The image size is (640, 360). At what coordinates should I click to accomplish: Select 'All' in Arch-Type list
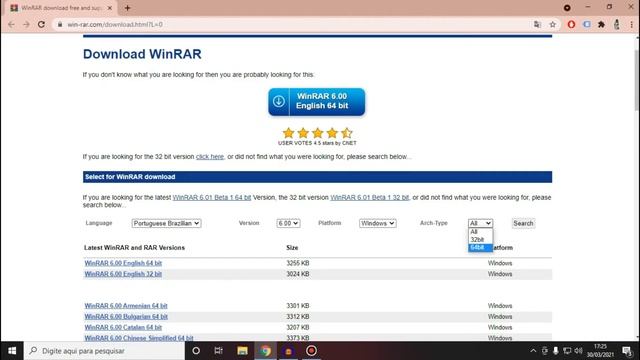480,232
